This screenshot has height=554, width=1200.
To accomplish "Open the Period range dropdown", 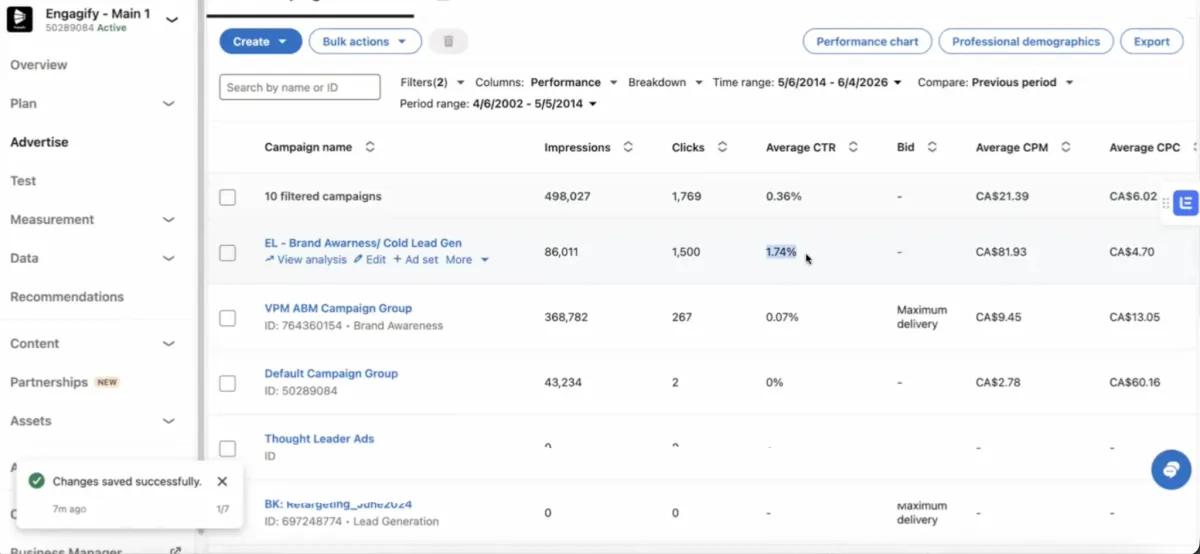I will [498, 104].
